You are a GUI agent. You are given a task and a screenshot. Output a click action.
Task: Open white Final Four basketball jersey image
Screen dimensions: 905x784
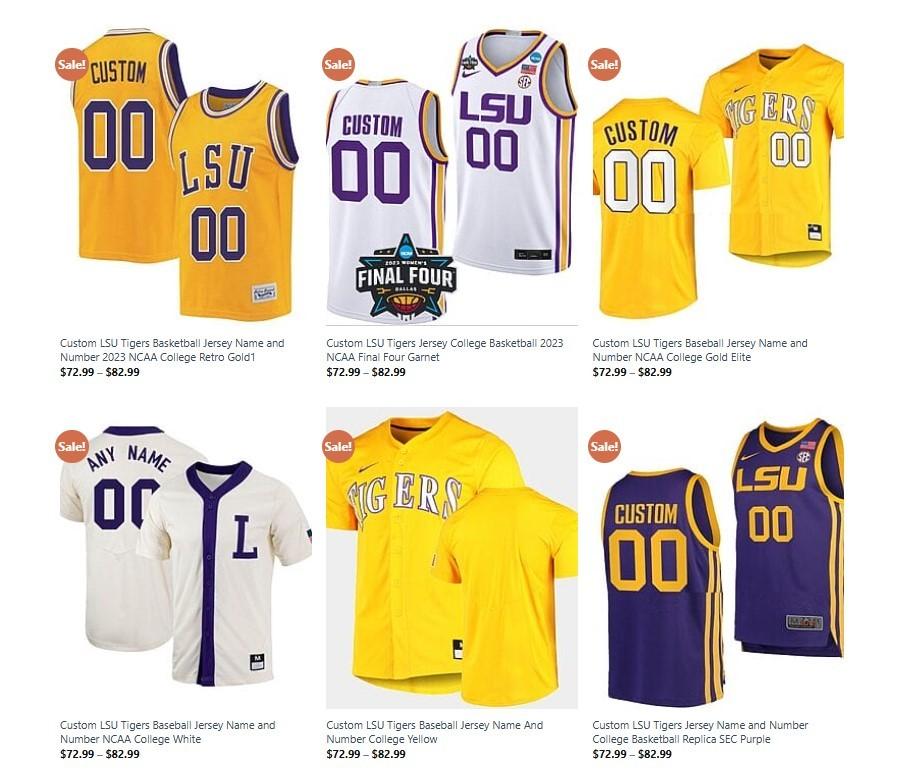(x=452, y=176)
